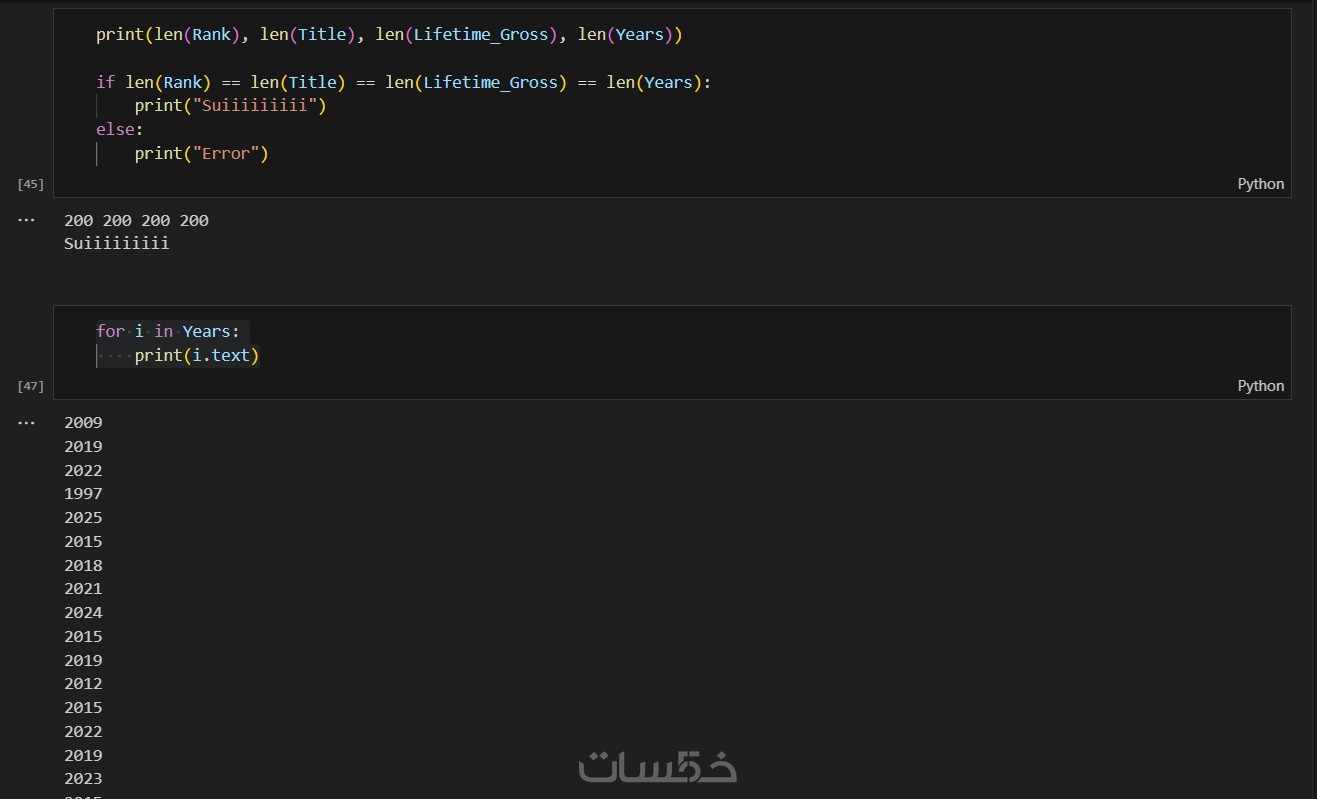
Task: Place the cursor on the print("Error") code line
Action: 201,154
